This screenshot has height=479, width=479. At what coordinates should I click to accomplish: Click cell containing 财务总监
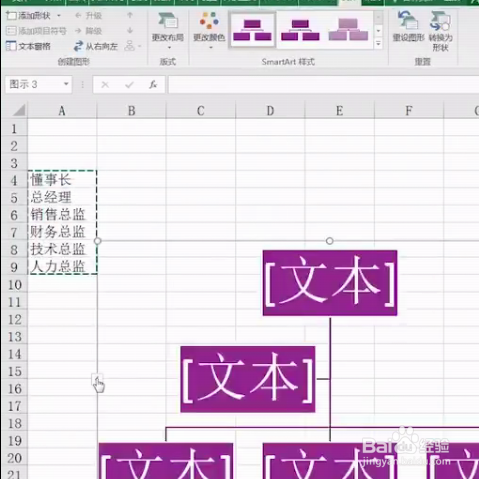coord(62,232)
